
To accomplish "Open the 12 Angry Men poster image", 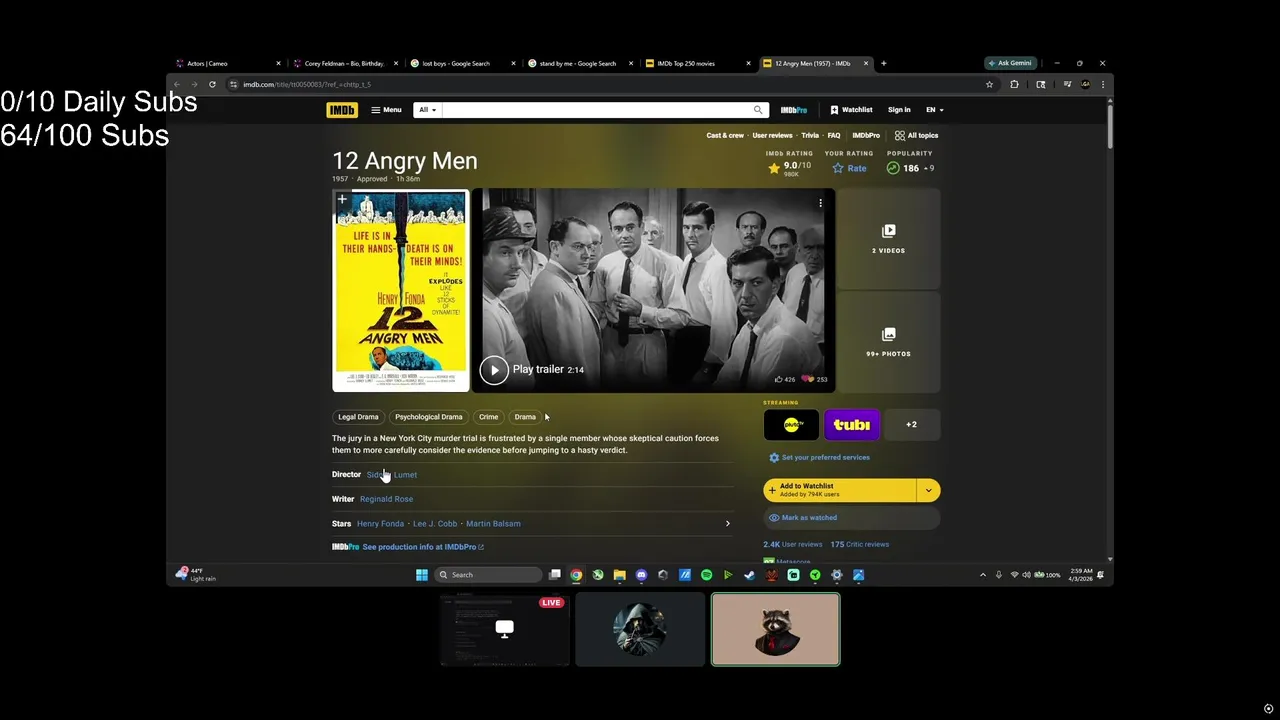I will click(401, 291).
